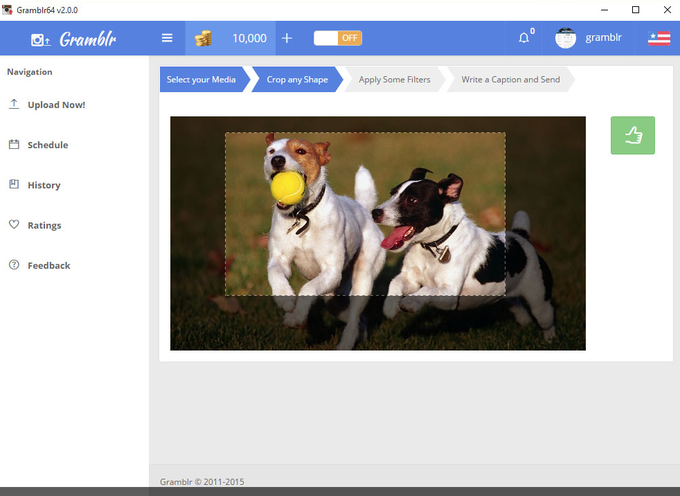
Task: Go to History in sidebar
Action: (x=44, y=185)
